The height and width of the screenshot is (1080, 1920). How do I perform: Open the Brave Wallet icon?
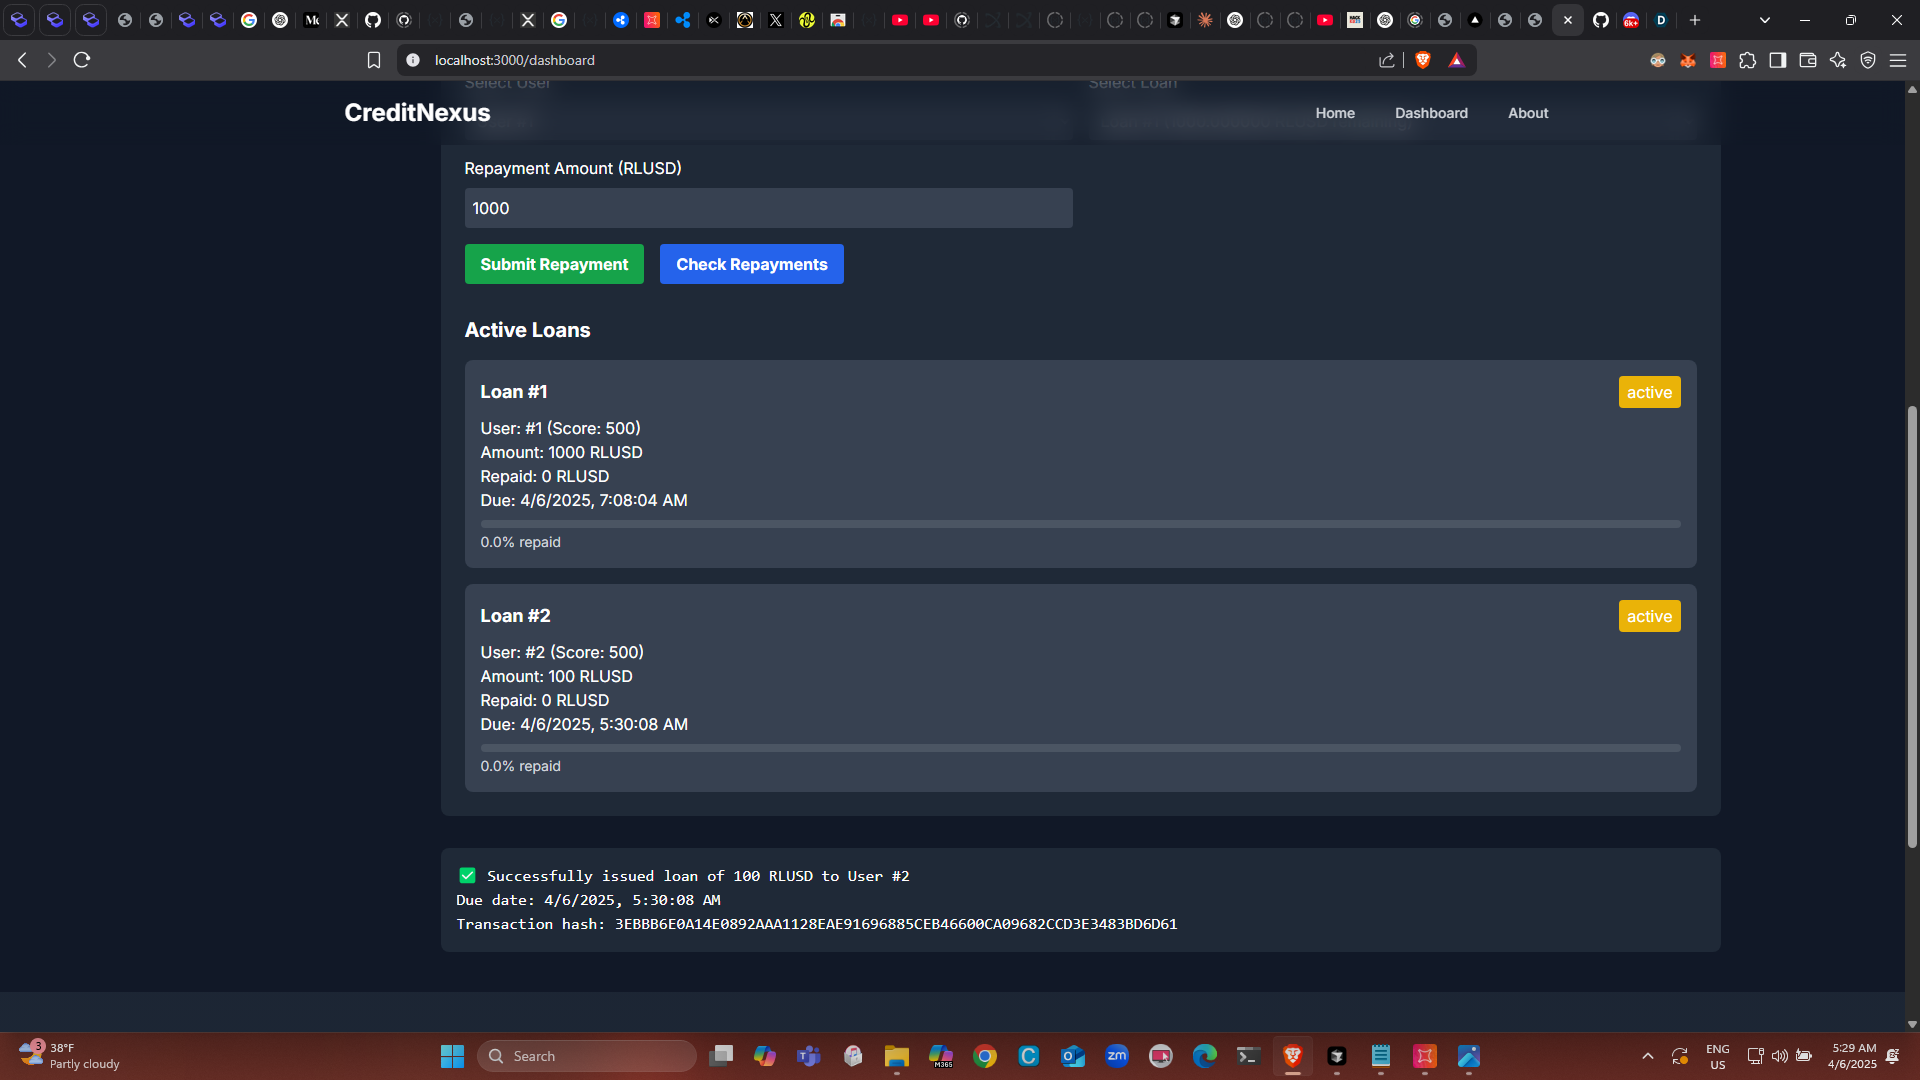tap(1808, 60)
